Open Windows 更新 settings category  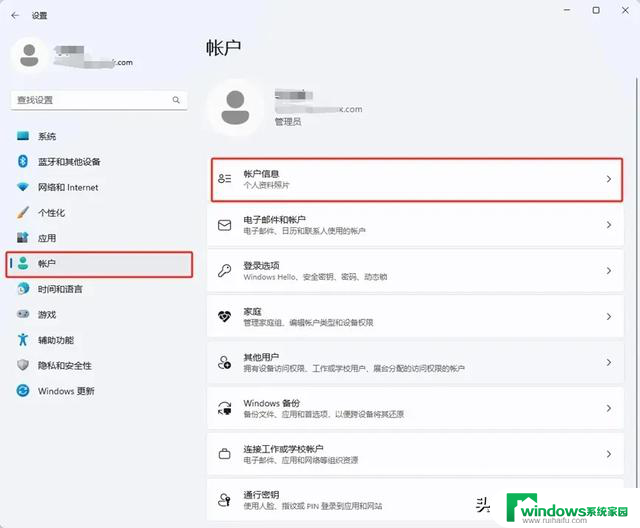(66, 391)
